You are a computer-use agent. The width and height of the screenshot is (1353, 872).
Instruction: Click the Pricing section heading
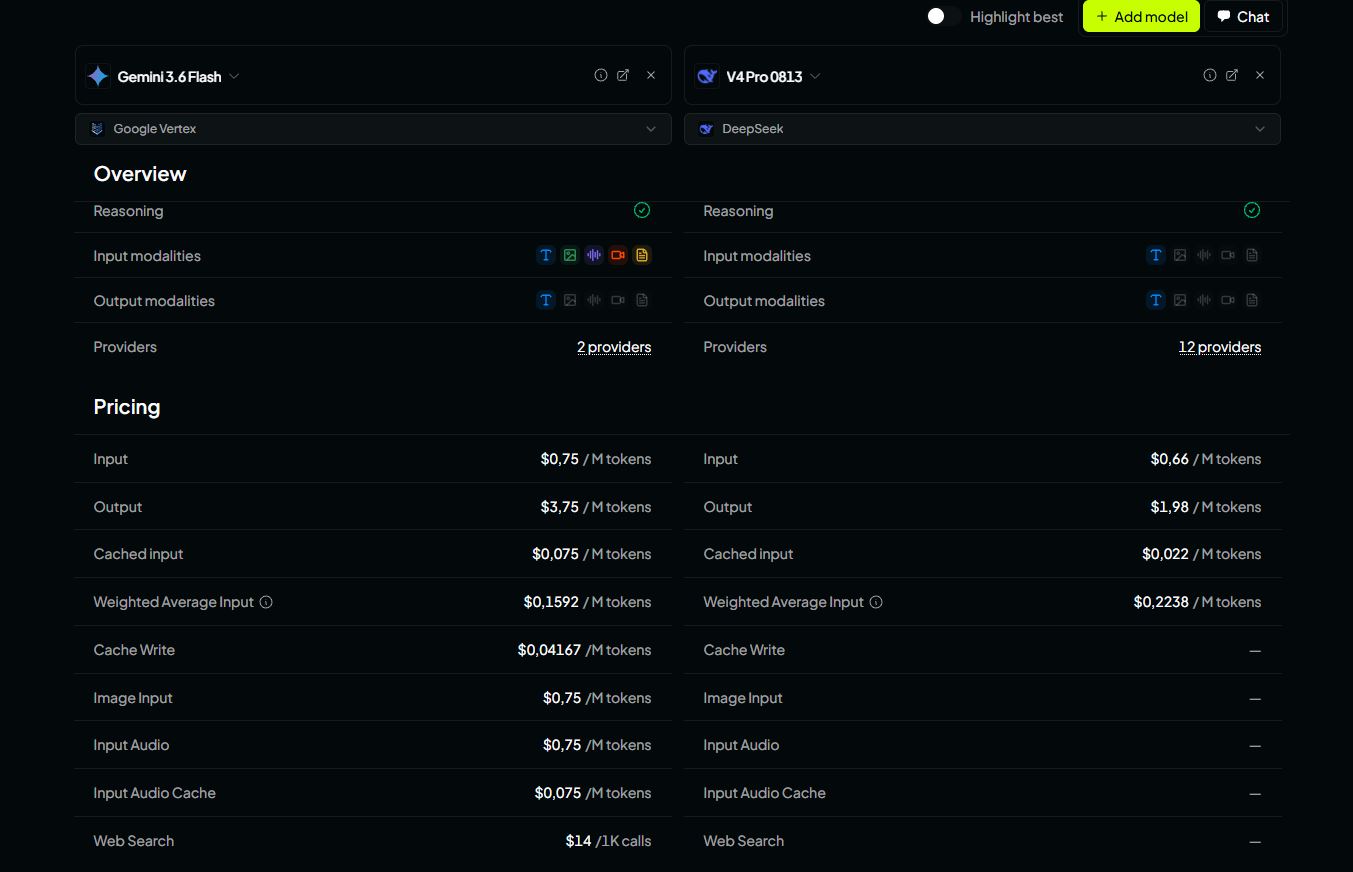pyautogui.click(x=127, y=407)
